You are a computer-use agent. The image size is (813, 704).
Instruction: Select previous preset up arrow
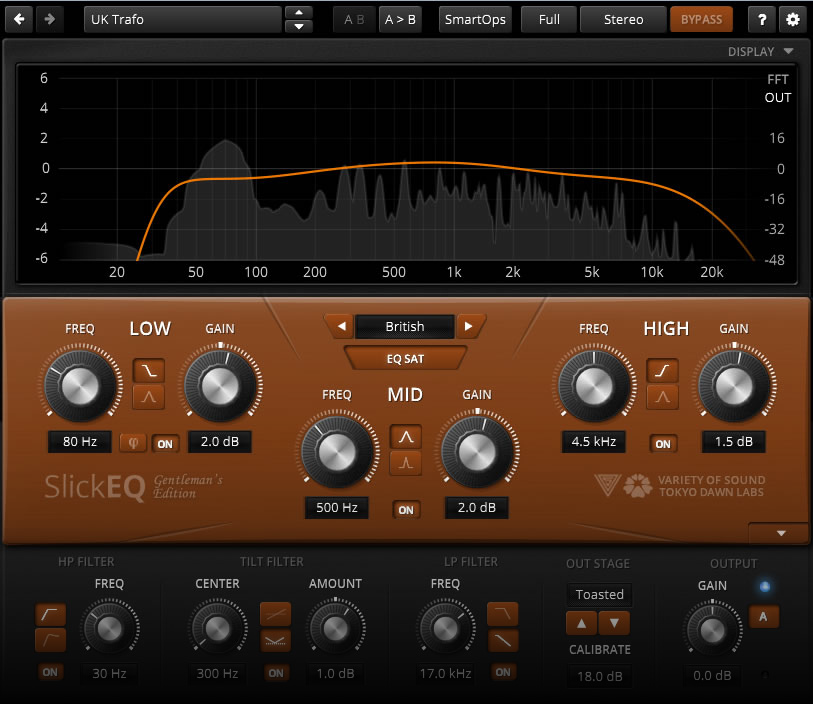(299, 12)
